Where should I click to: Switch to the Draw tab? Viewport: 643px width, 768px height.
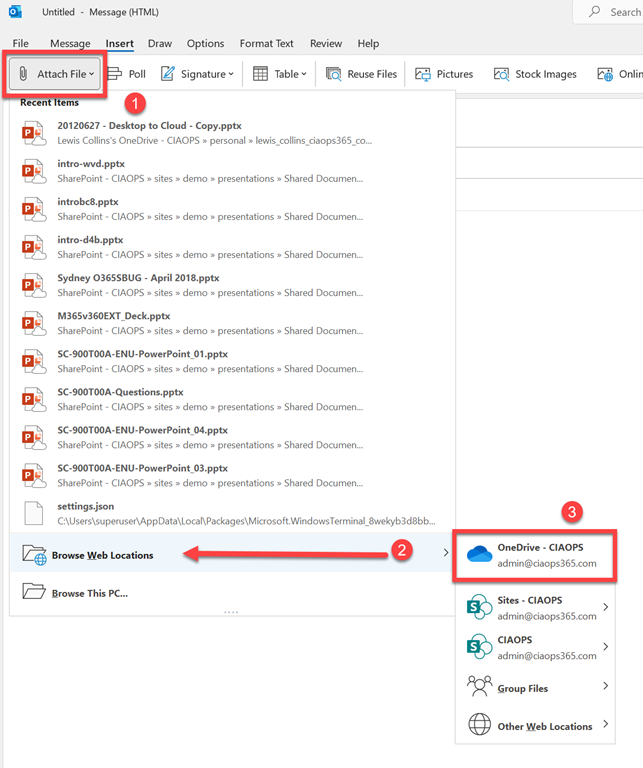click(x=159, y=44)
